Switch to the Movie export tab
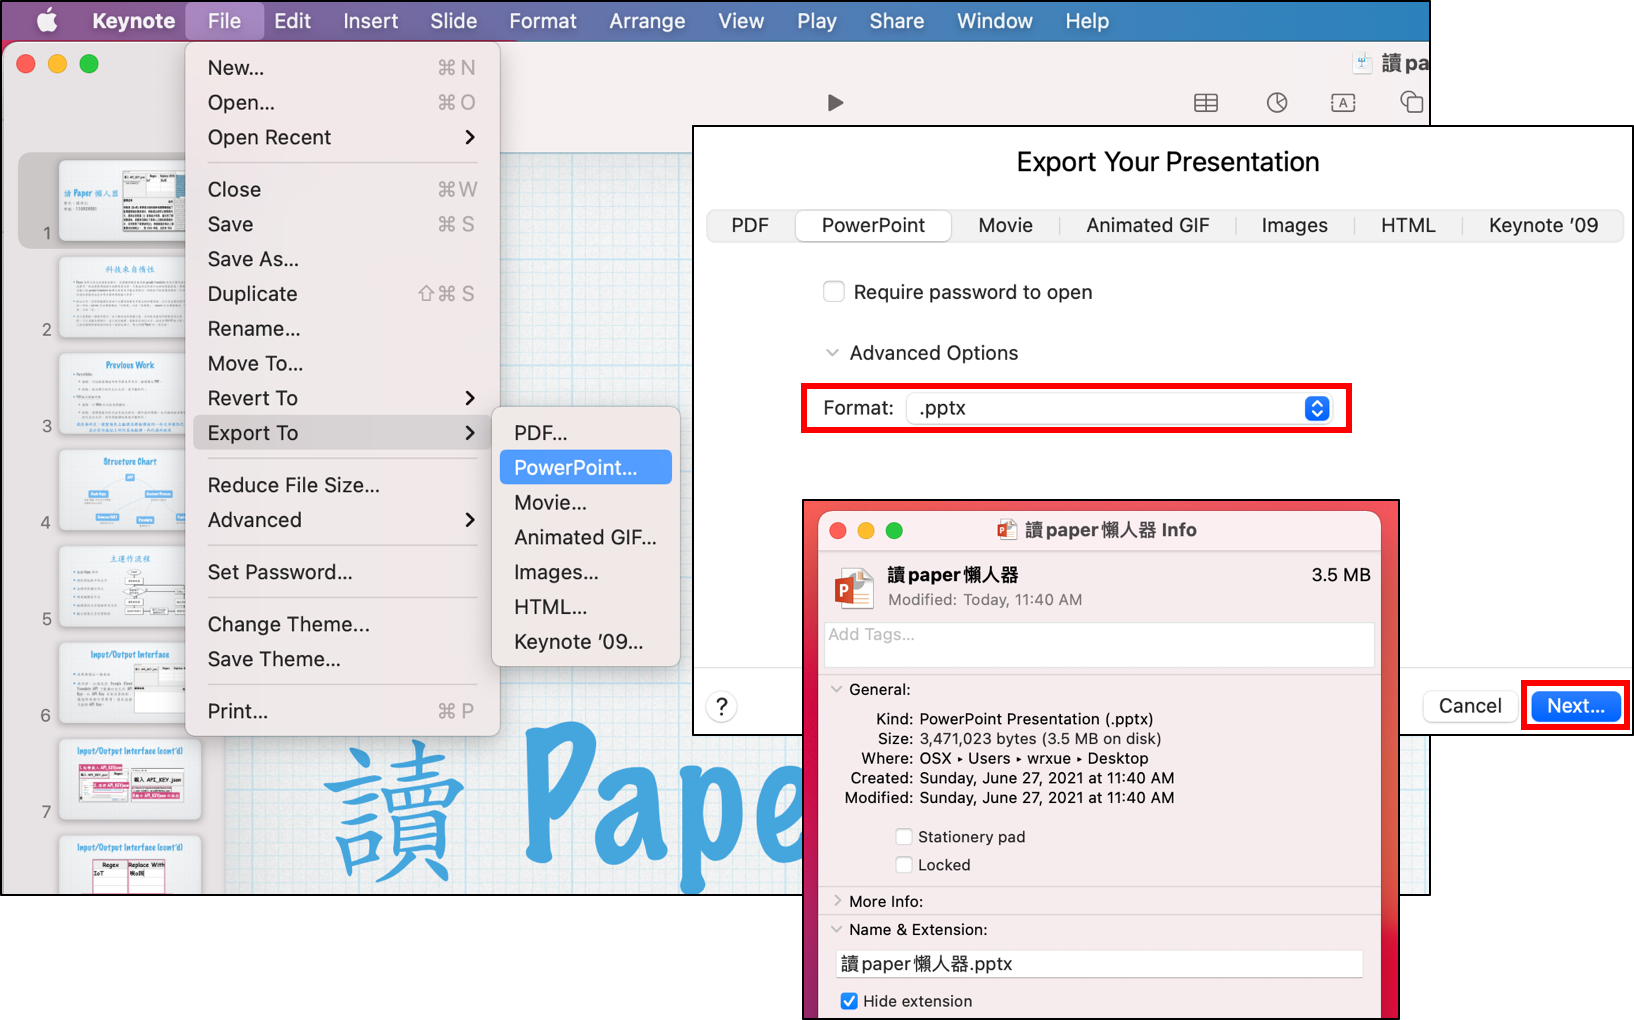The height and width of the screenshot is (1020, 1634). pyautogui.click(x=1005, y=225)
